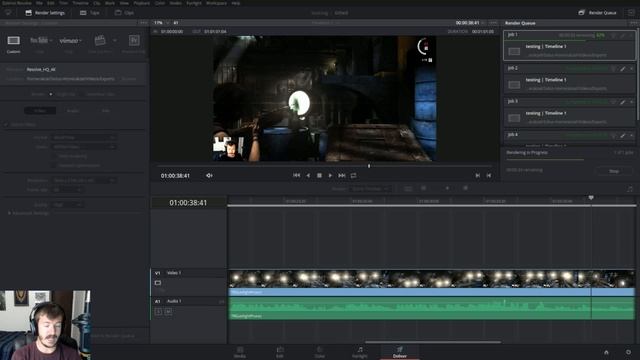The image size is (640, 360).
Task: Toggle the Network optimization checkbox
Action: [x=54, y=166]
